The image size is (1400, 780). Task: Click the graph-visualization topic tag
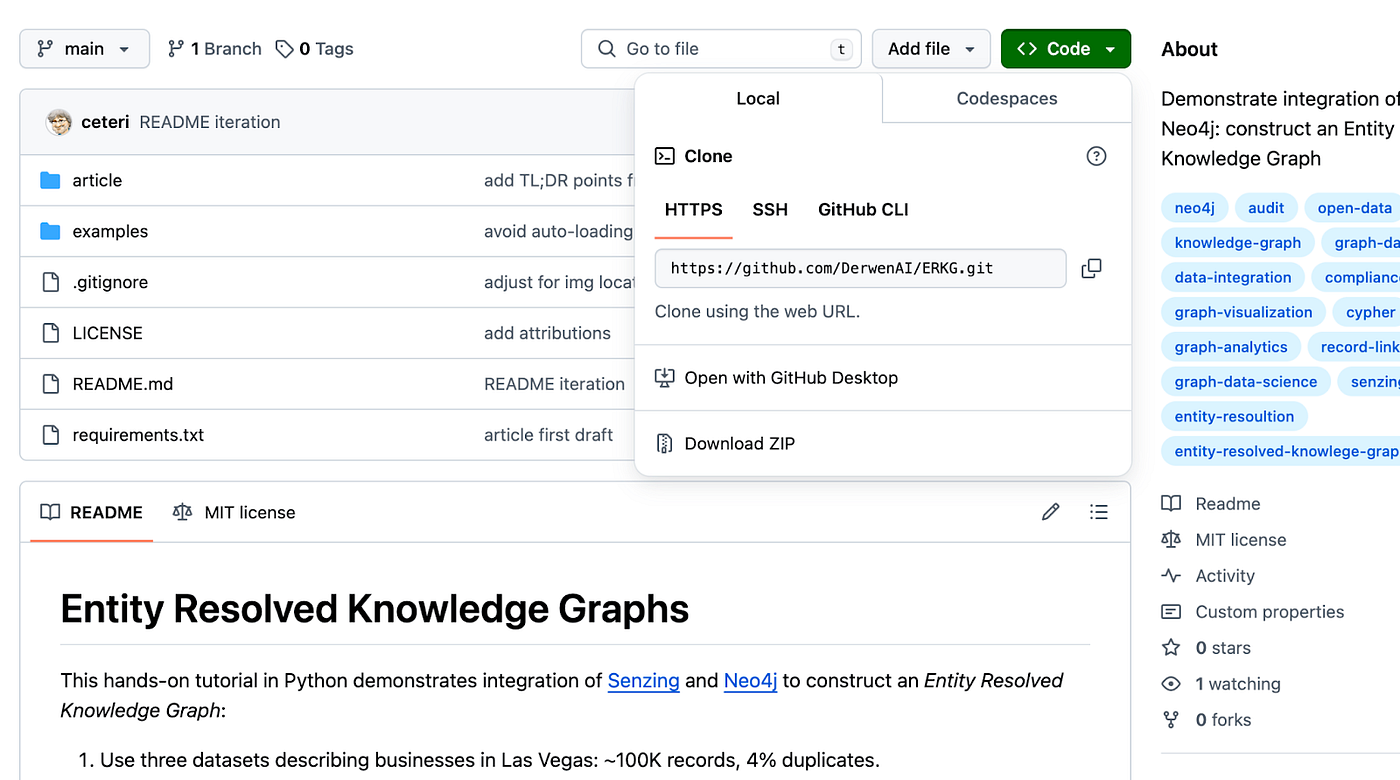1244,313
